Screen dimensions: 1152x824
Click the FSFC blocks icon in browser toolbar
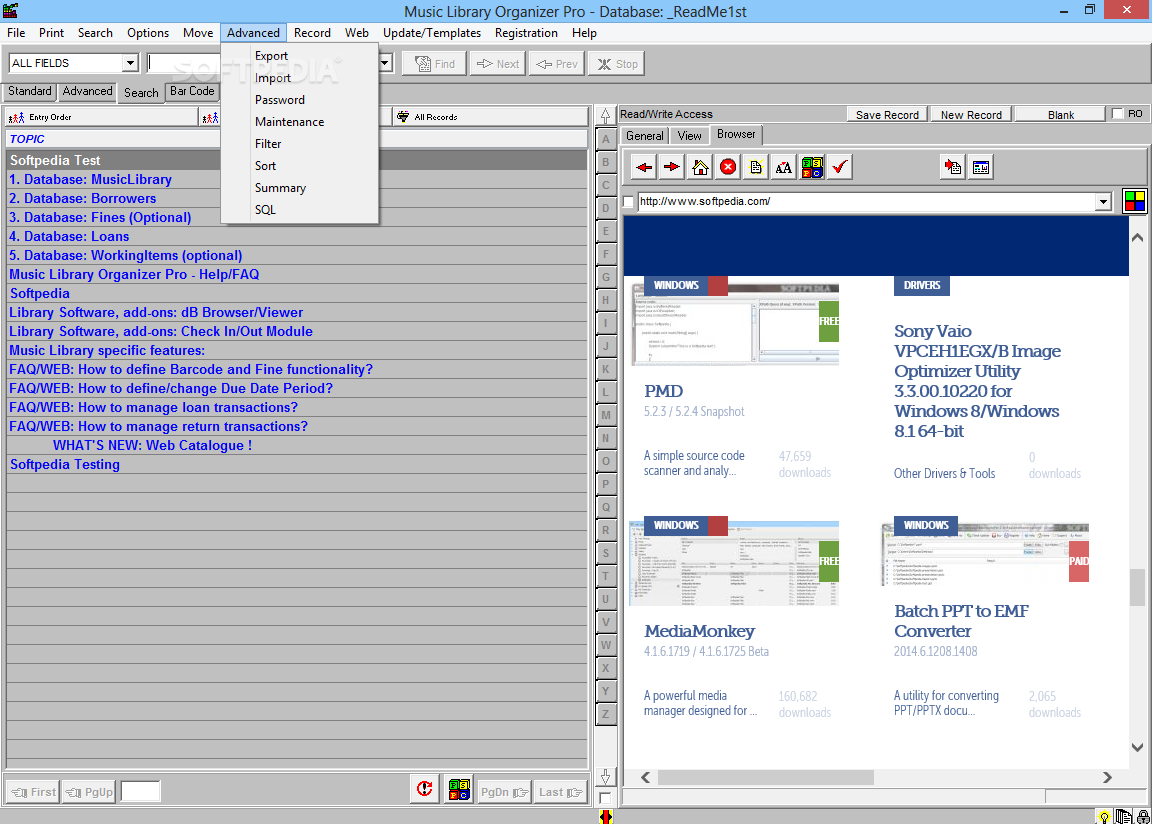[812, 167]
